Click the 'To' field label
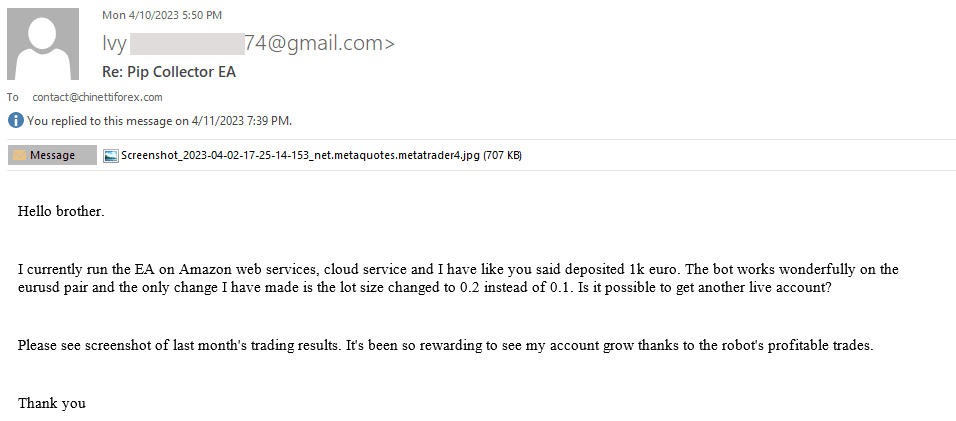The image size is (956, 421). (x=13, y=97)
